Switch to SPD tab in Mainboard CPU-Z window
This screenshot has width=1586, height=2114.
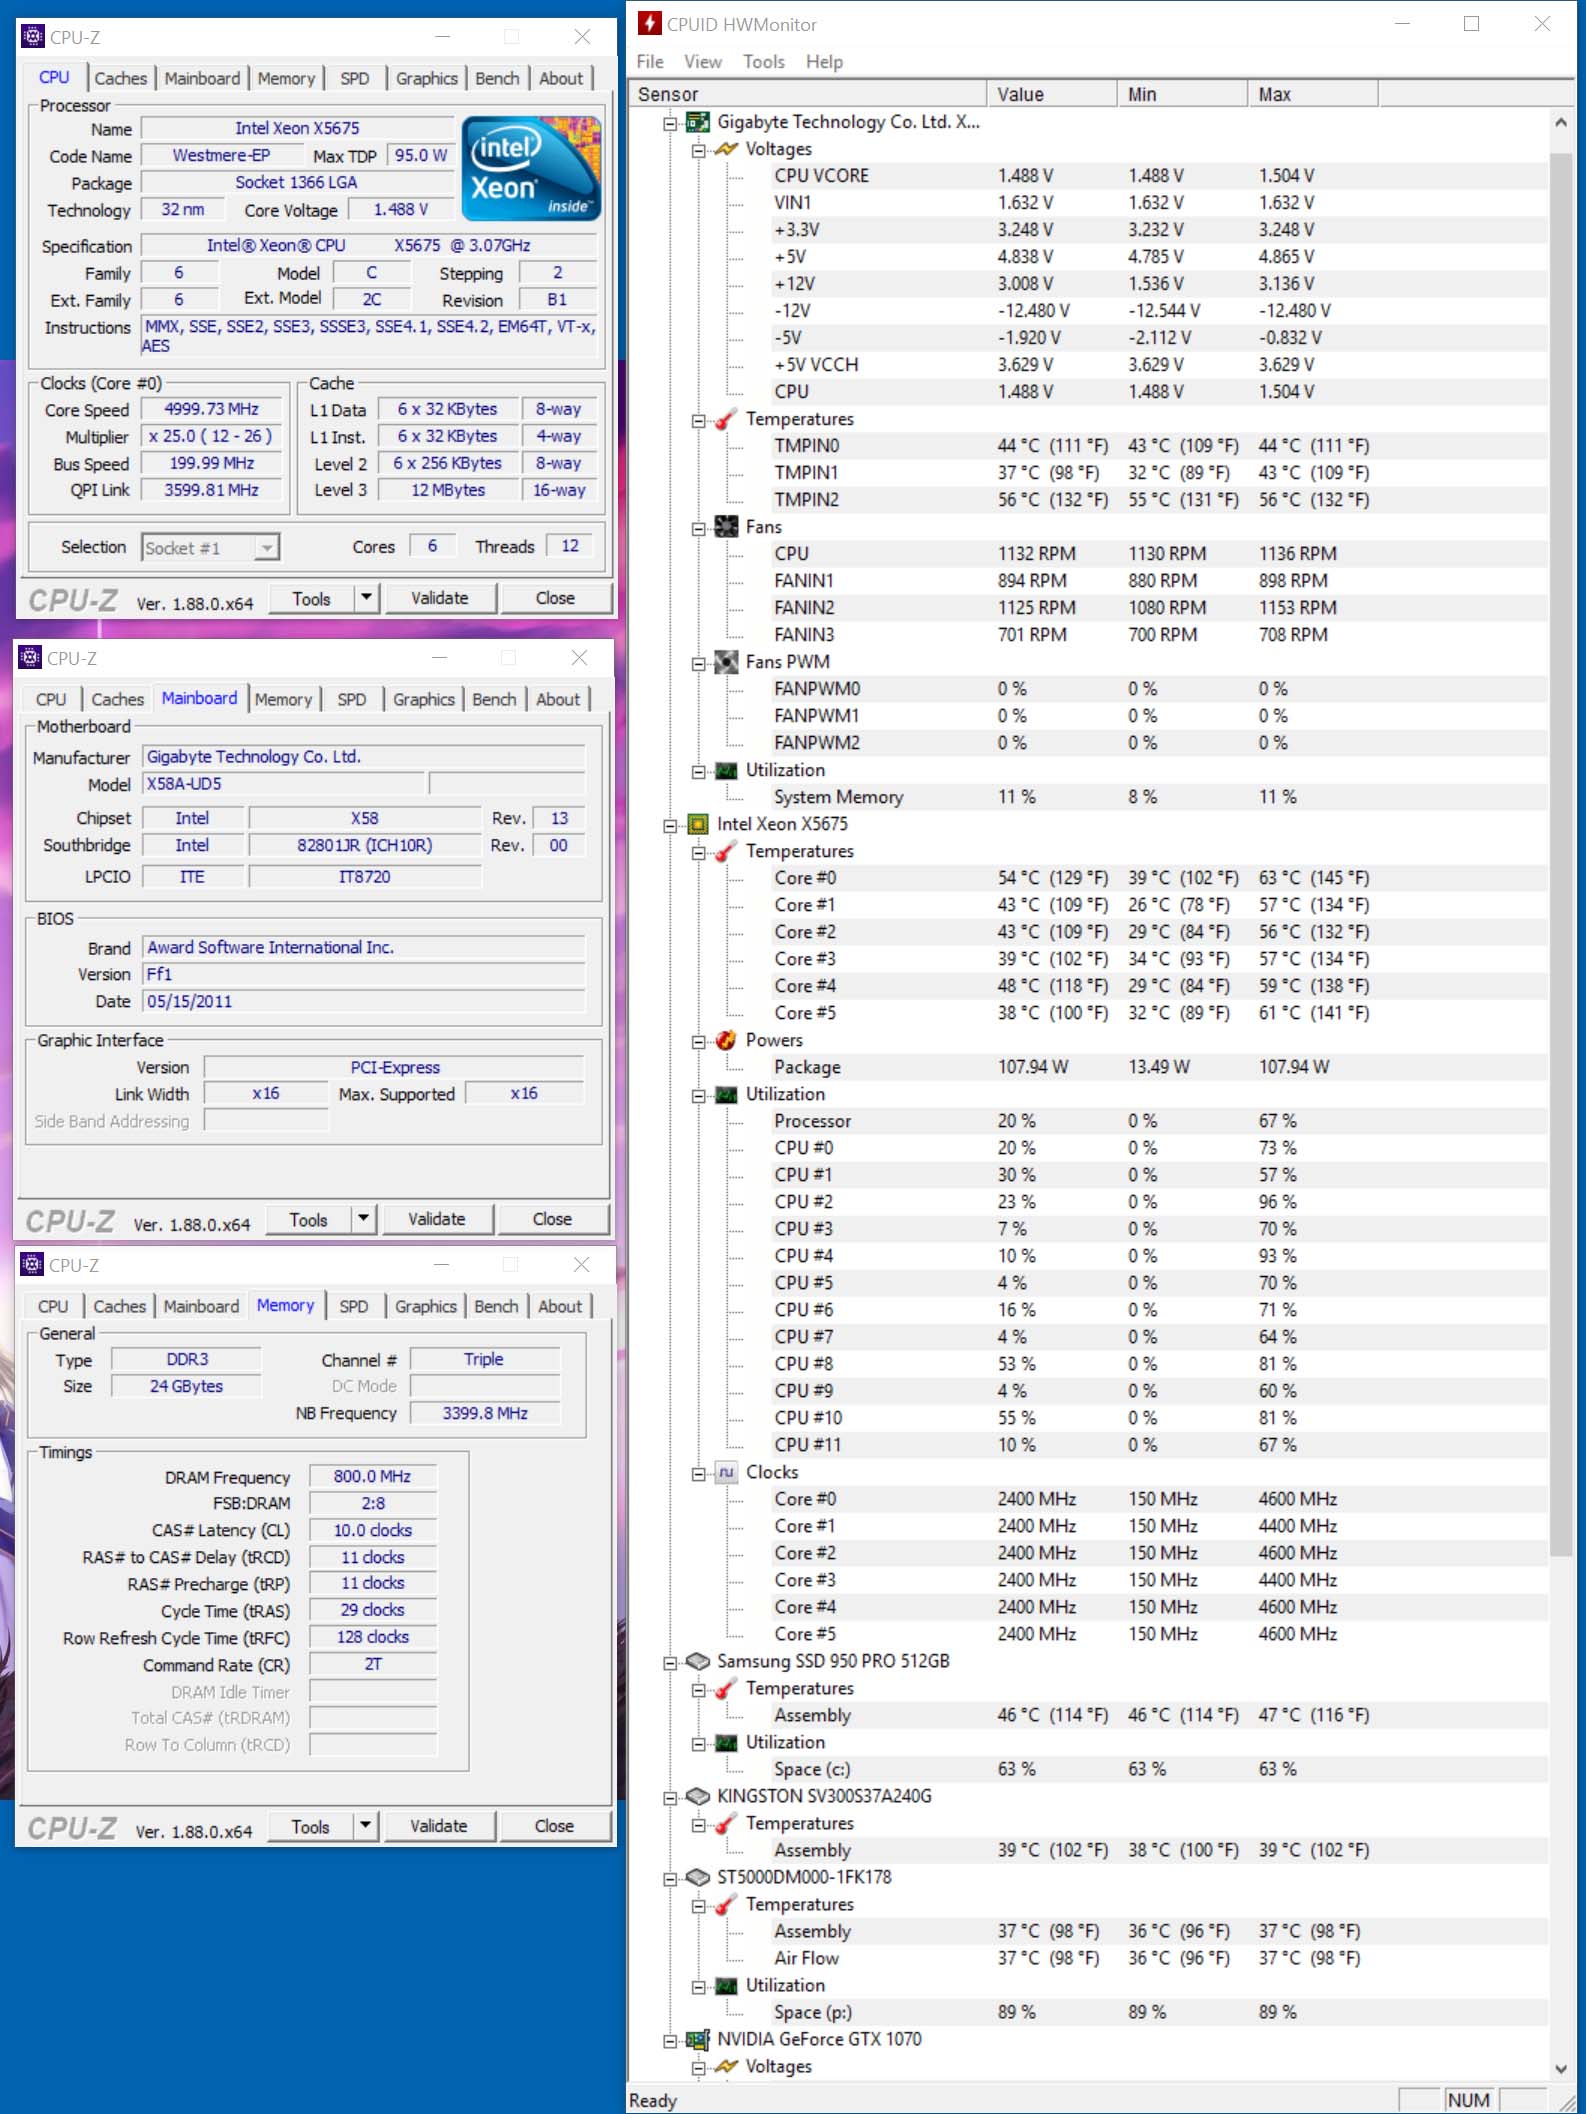tap(352, 699)
